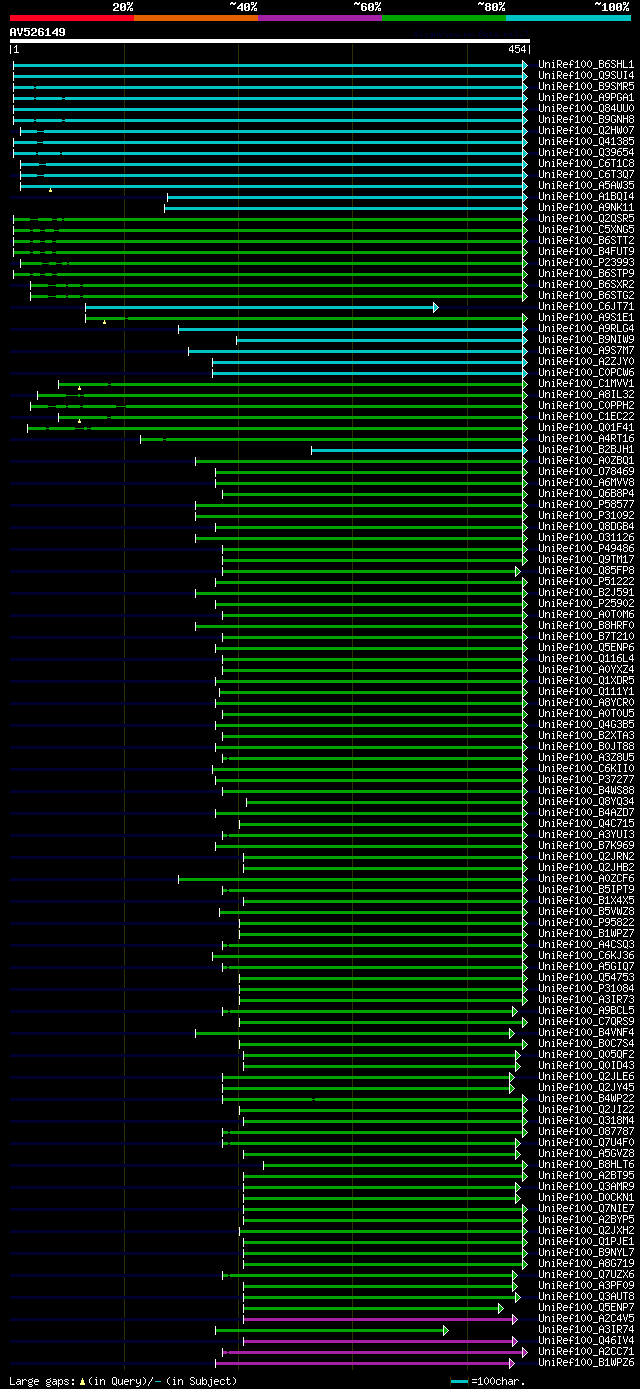Image resolution: width=640 pixels, height=1389 pixels.
Task: Select the UniRef100_Q4G3B5 label
Action: click(586, 724)
